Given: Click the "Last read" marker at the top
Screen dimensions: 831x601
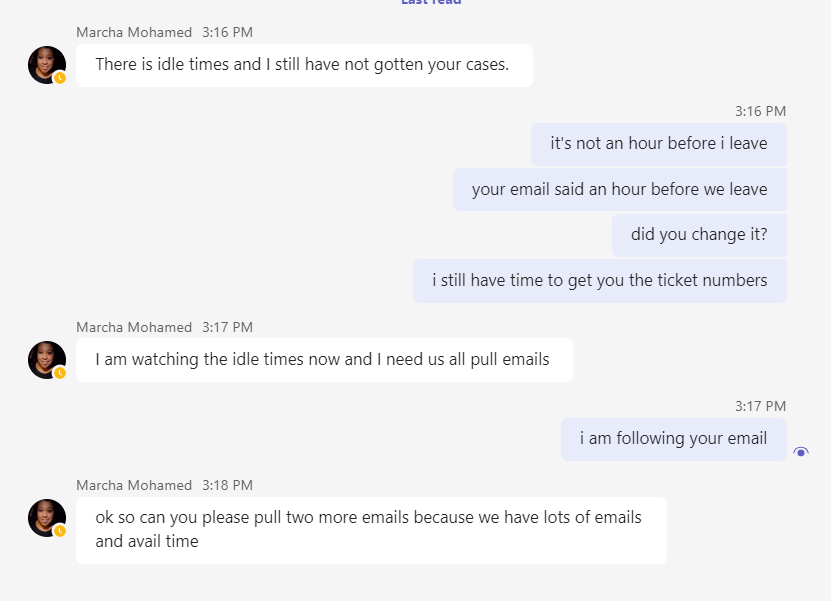Looking at the screenshot, I should (x=431, y=3).
